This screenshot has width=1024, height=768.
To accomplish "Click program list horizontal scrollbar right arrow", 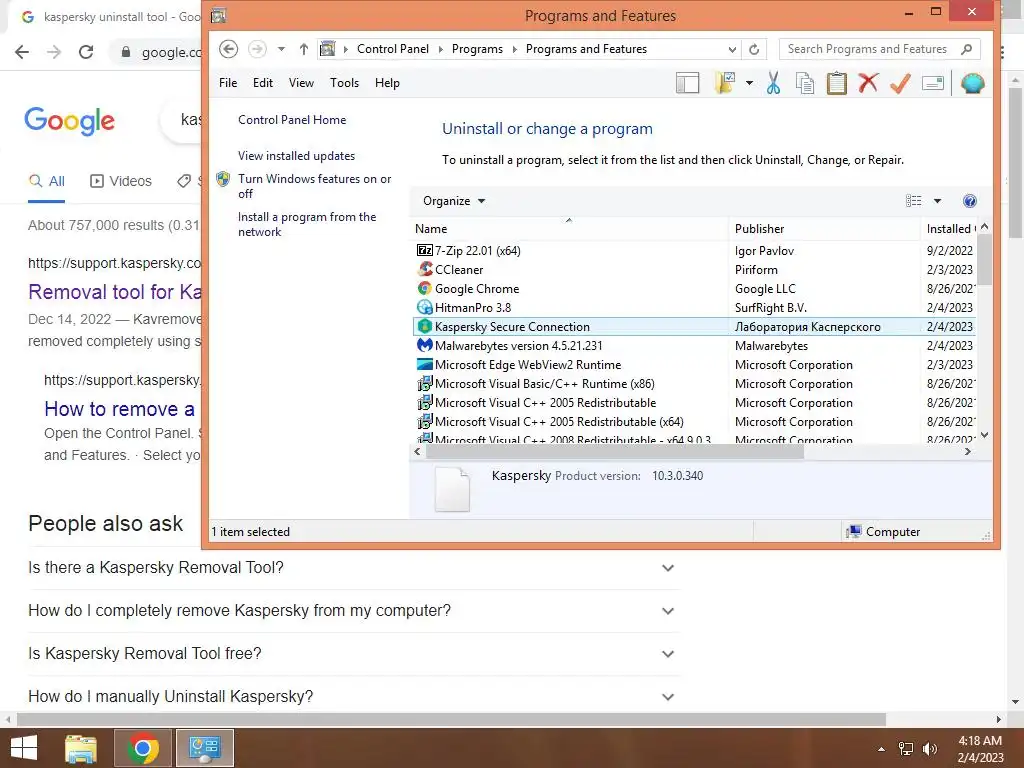I will click(x=968, y=451).
